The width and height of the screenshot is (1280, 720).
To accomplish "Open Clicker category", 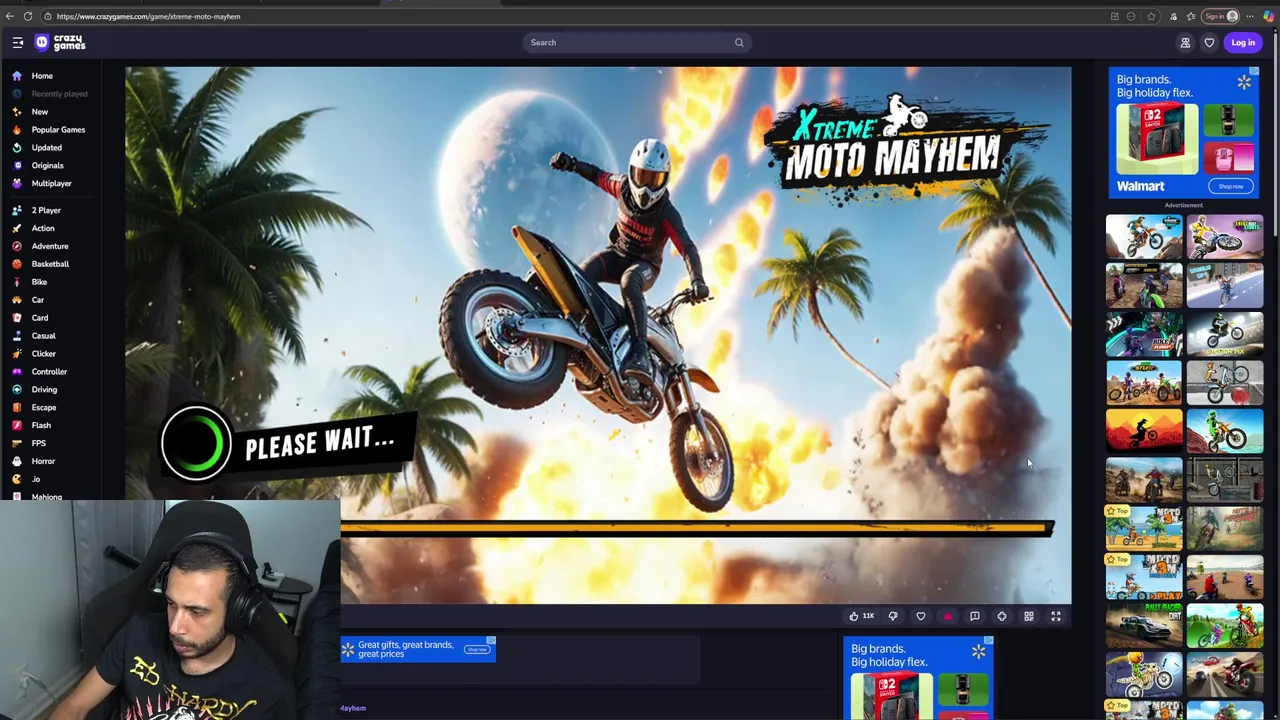I will [43, 354].
